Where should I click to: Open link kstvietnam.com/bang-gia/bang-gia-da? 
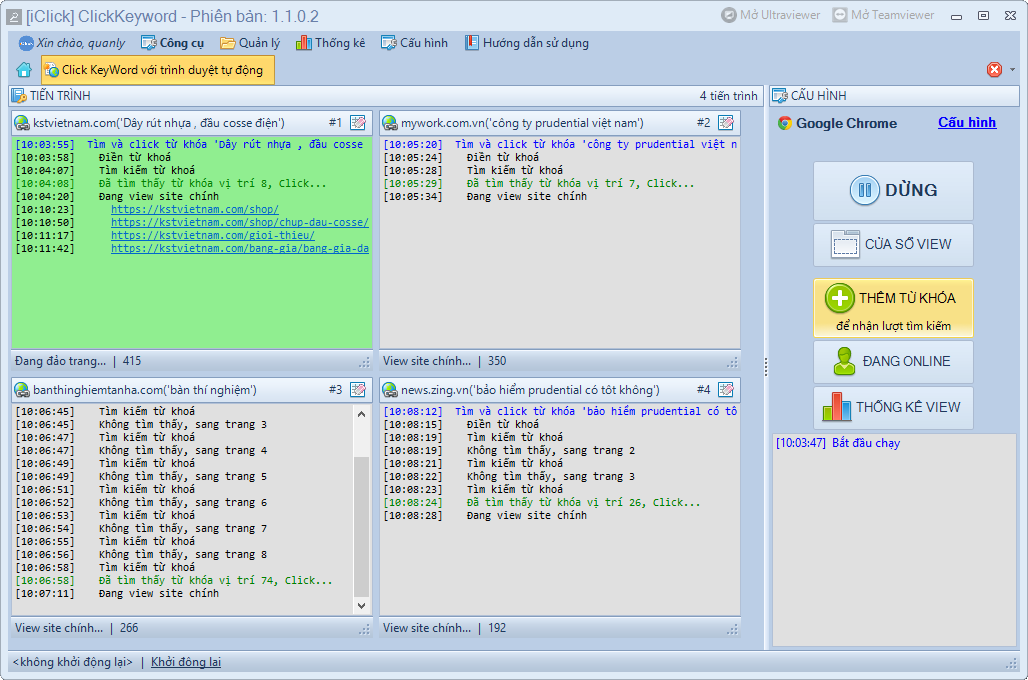[239, 249]
